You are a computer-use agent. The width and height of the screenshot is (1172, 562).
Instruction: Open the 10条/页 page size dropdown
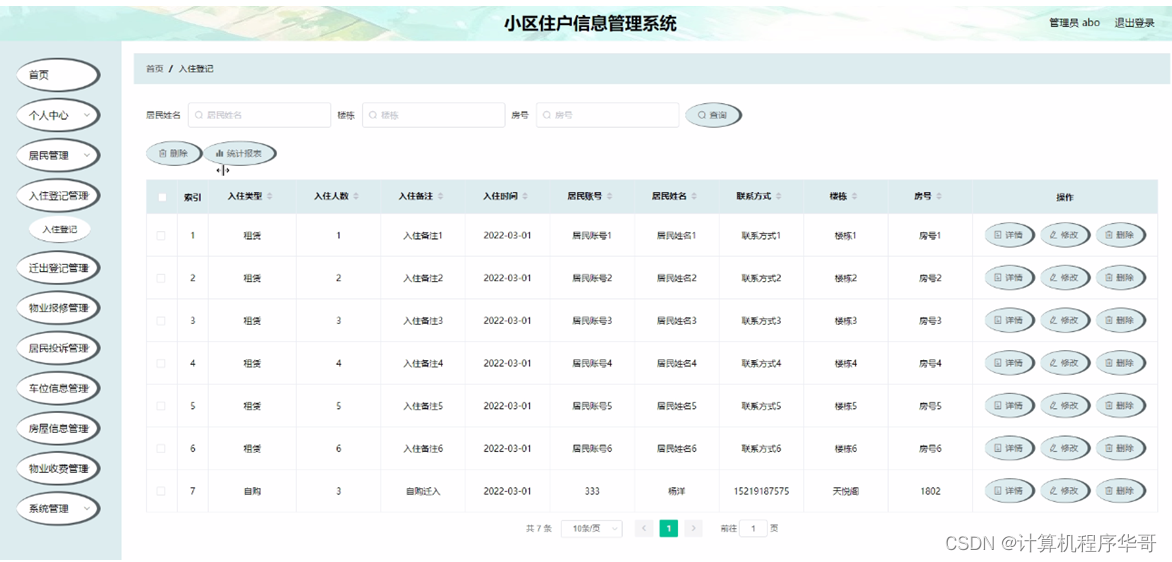pyautogui.click(x=592, y=528)
